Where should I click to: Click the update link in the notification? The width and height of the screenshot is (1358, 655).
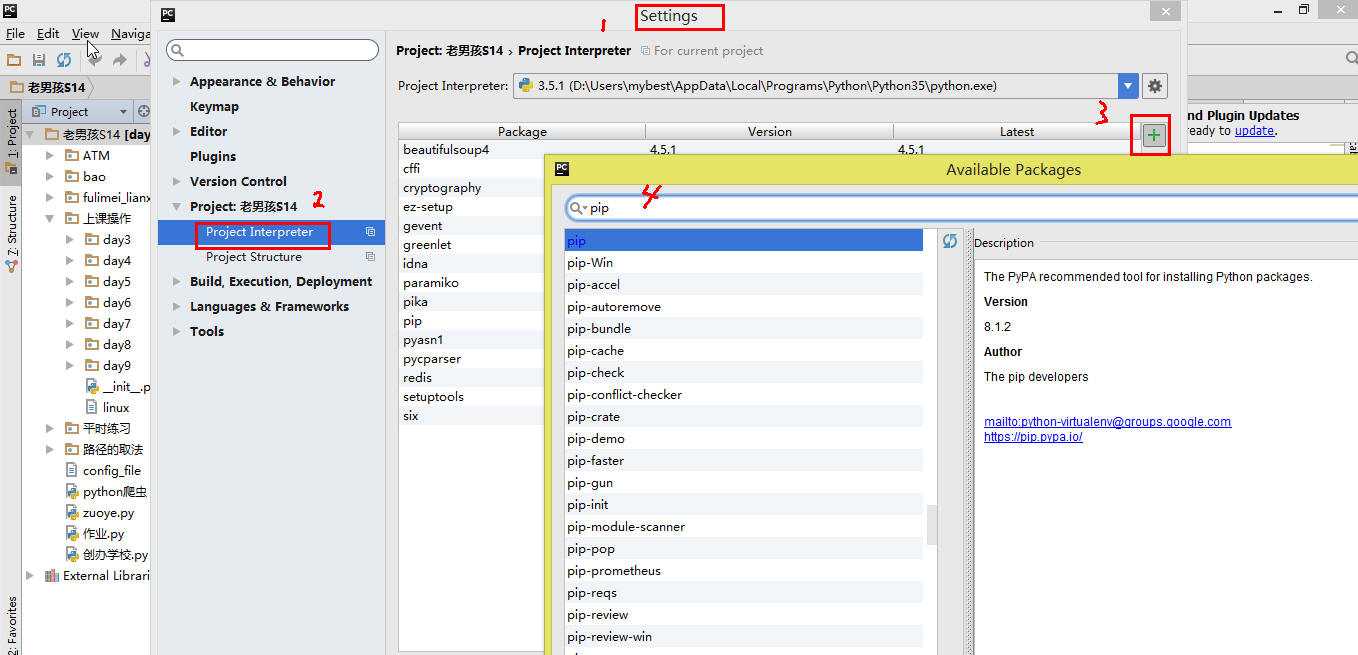[x=1254, y=131]
